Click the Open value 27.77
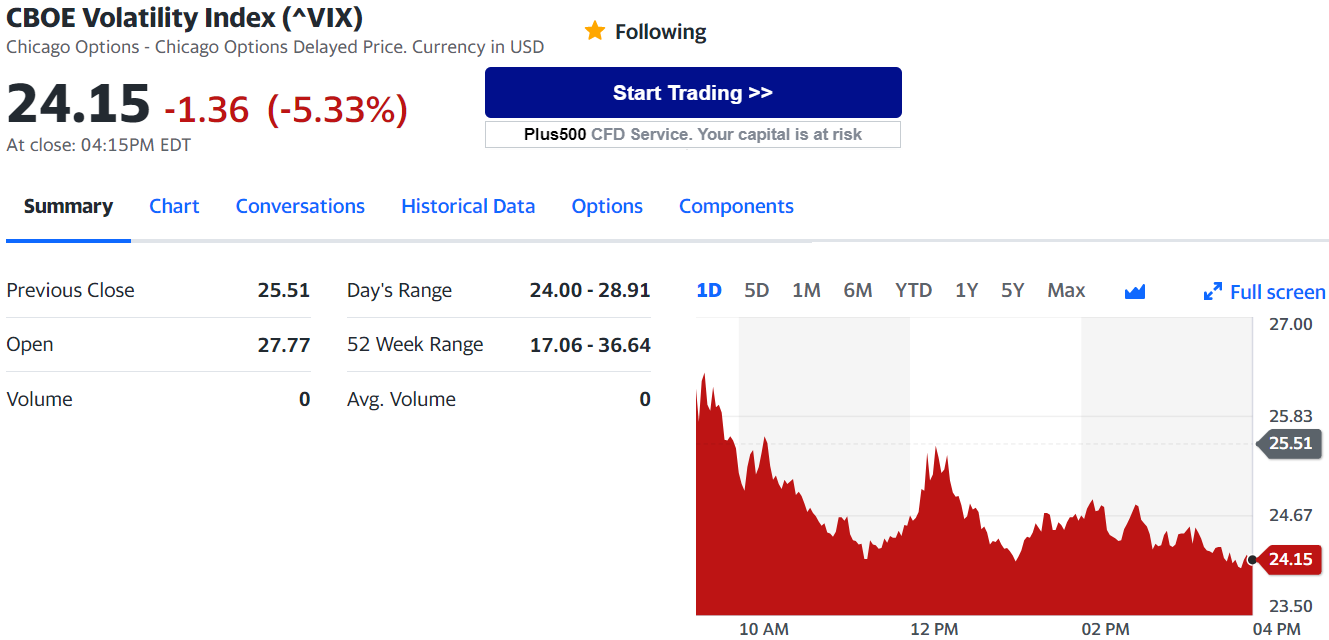 click(x=284, y=345)
